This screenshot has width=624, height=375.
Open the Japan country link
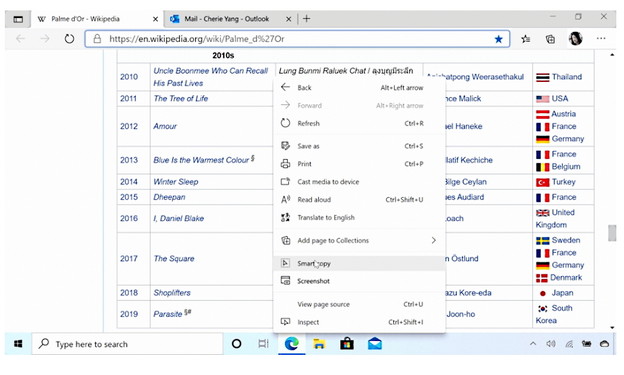(x=562, y=293)
